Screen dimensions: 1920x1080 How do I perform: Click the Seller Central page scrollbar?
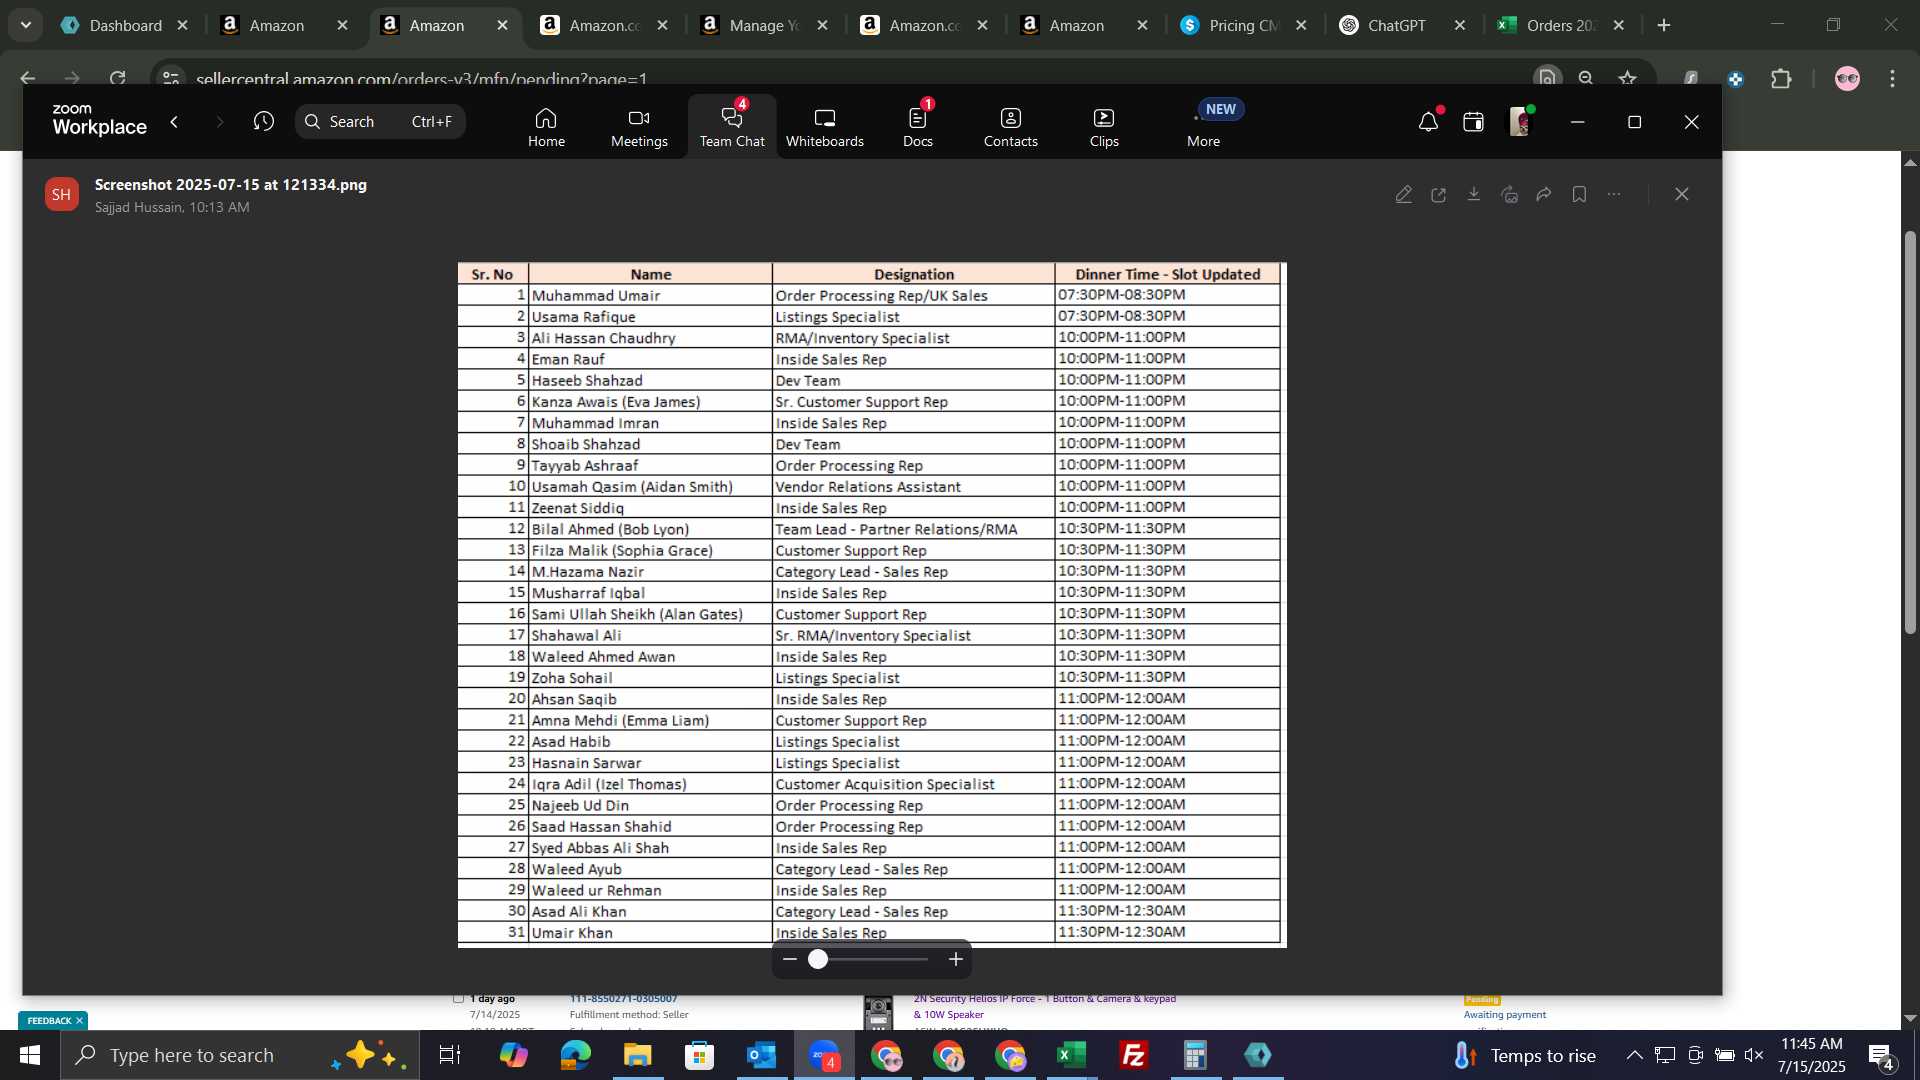[1910, 430]
